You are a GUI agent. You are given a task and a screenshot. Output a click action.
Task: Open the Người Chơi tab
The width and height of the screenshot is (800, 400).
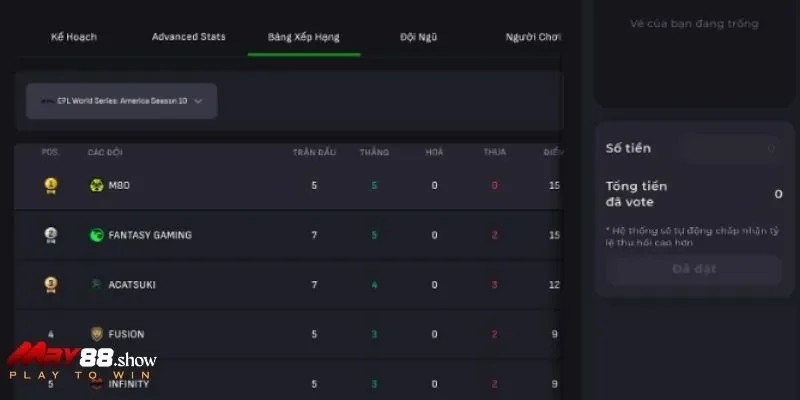533,37
